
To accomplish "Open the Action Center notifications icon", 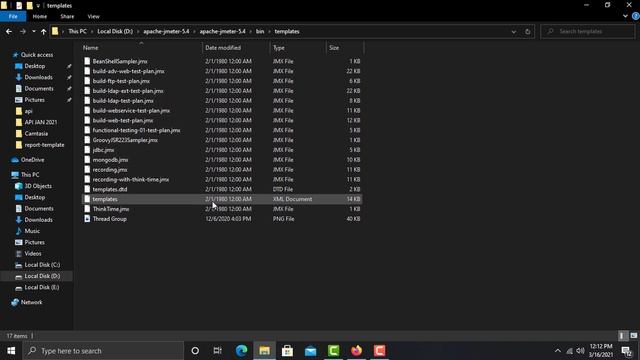I will click(627, 351).
